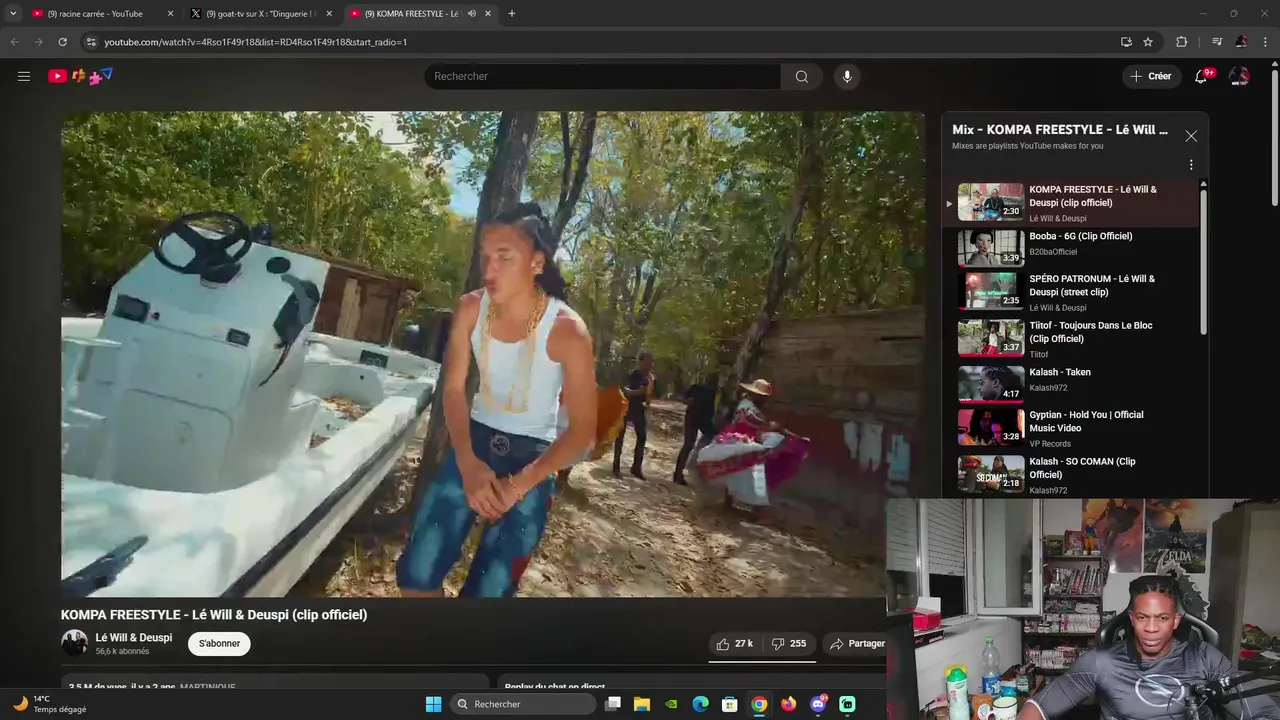The width and height of the screenshot is (1280, 720).
Task: Go to the YouTube home logo
Action: (x=80, y=76)
